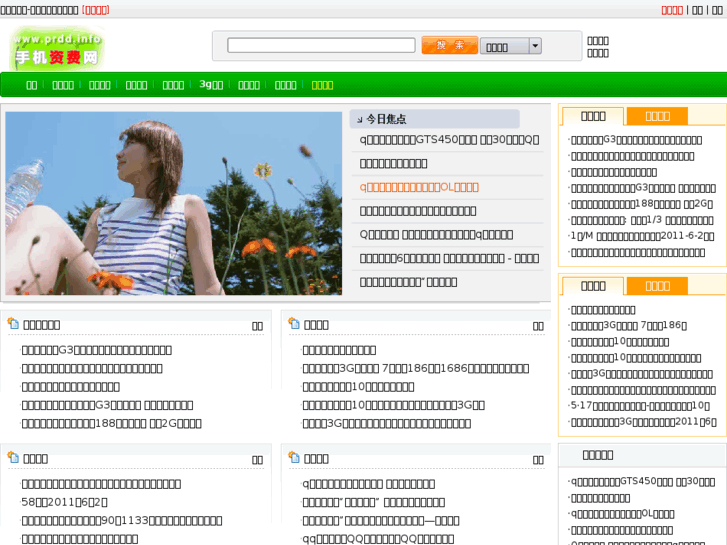This screenshot has width=727, height=545.
Task: Click the orange search button
Action: [449, 46]
